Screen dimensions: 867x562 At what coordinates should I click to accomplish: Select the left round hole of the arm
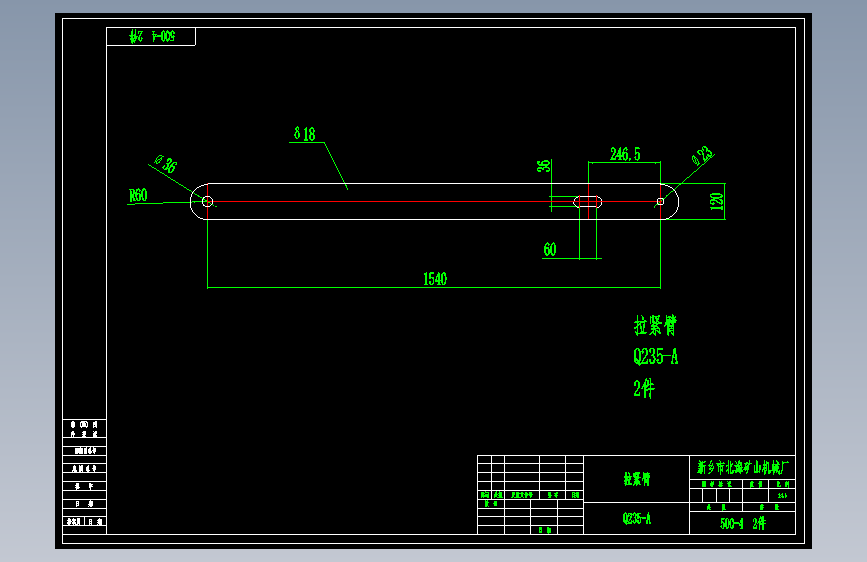(207, 201)
